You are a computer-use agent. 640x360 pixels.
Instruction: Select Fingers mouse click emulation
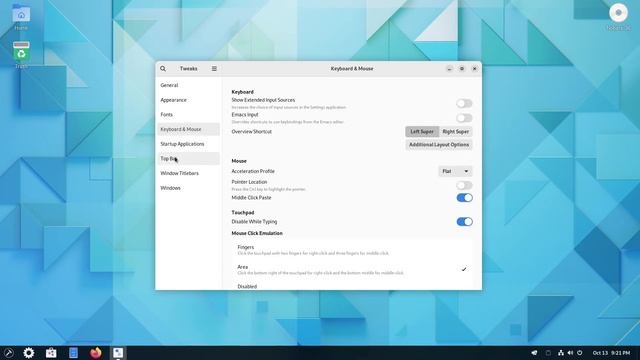click(353, 250)
